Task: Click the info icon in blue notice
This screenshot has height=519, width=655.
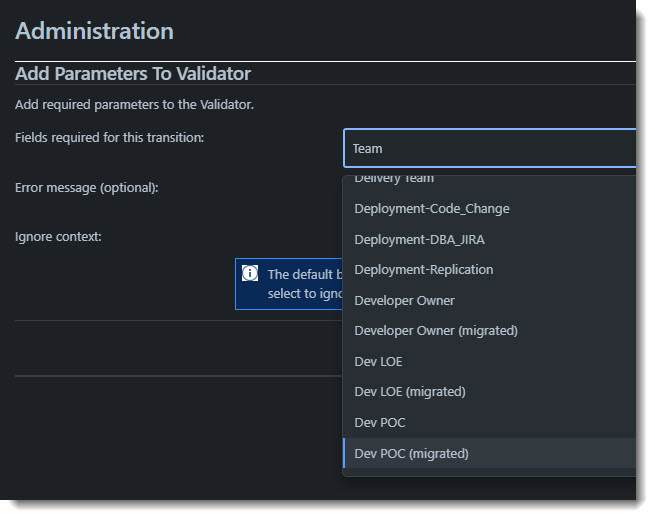Action: coord(250,273)
